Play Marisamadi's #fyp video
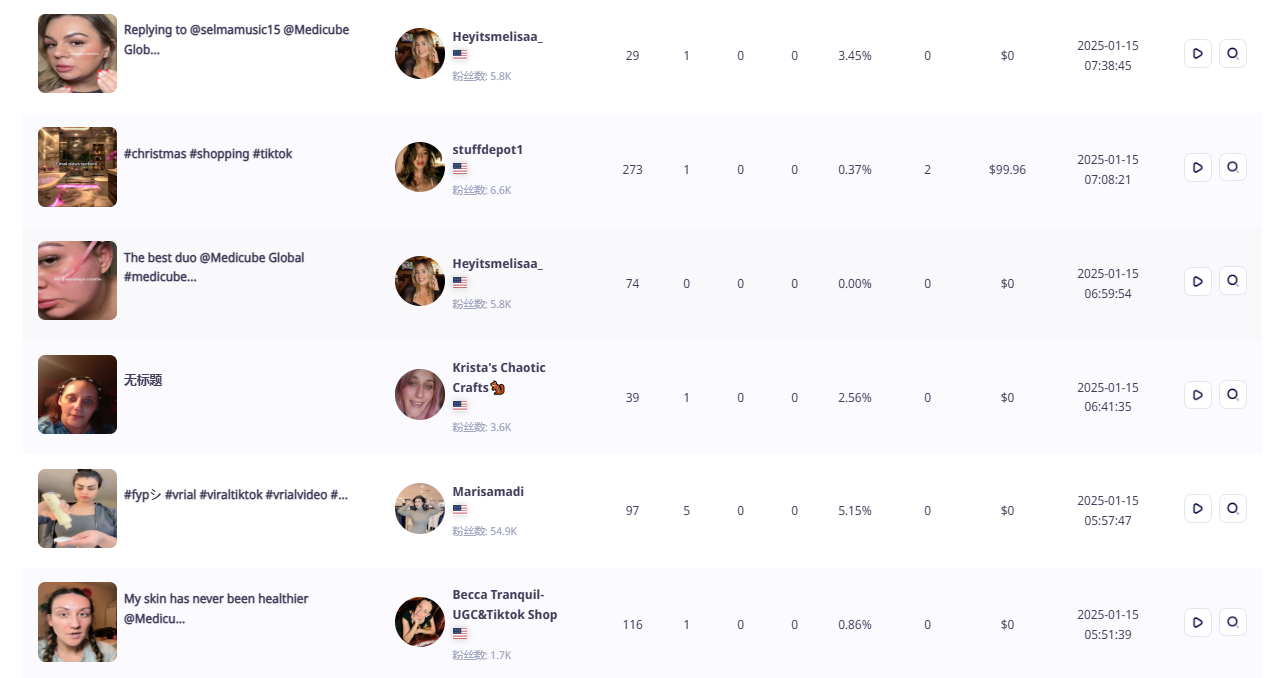The width and height of the screenshot is (1272, 678). (1197, 508)
